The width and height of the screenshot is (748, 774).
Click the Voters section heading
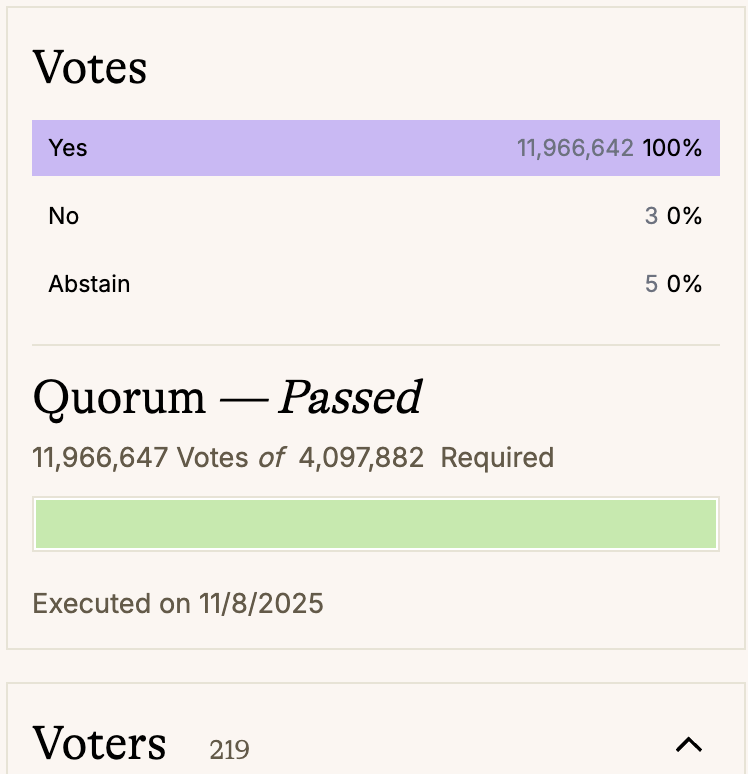(x=99, y=744)
